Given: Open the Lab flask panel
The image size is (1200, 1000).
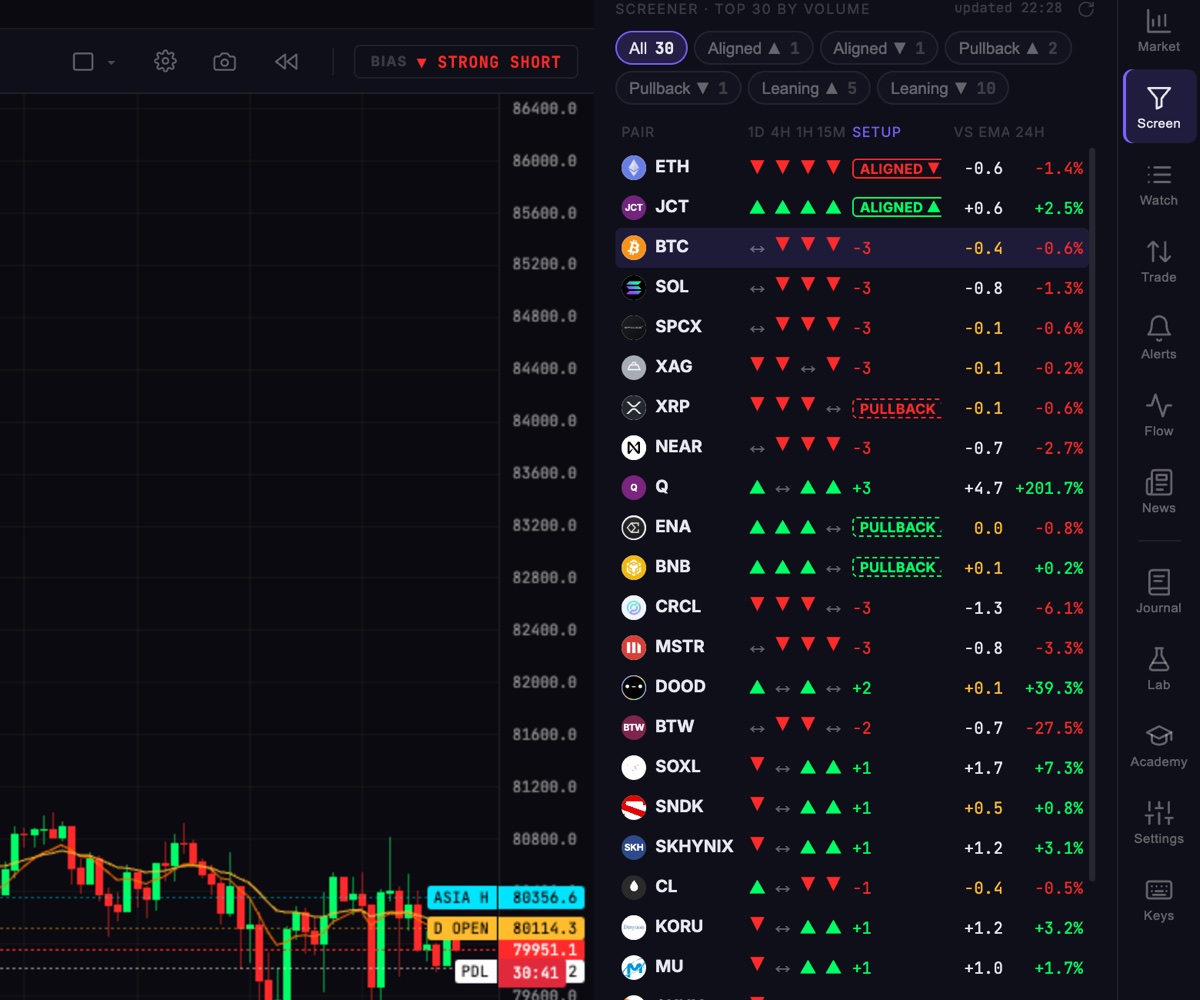Looking at the screenshot, I should pos(1158,669).
